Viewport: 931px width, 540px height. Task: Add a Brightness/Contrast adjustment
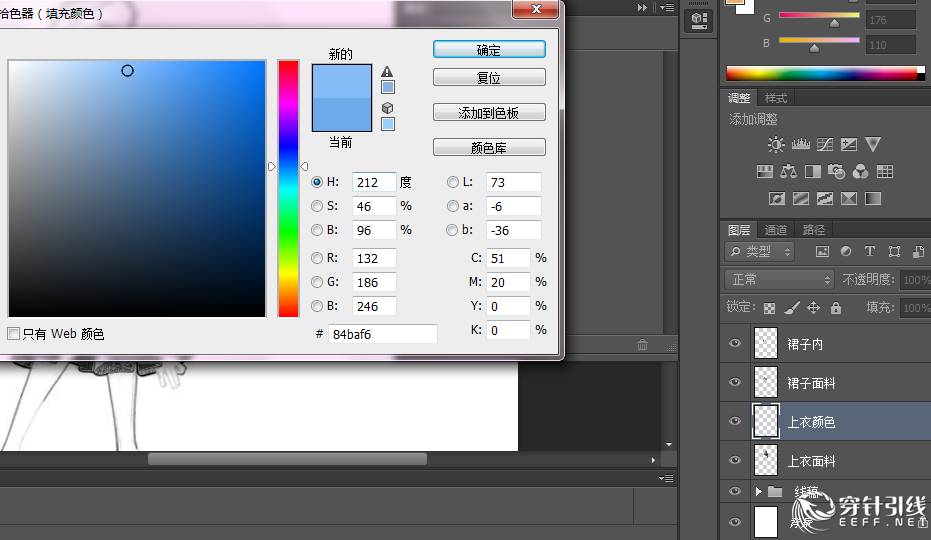776,145
